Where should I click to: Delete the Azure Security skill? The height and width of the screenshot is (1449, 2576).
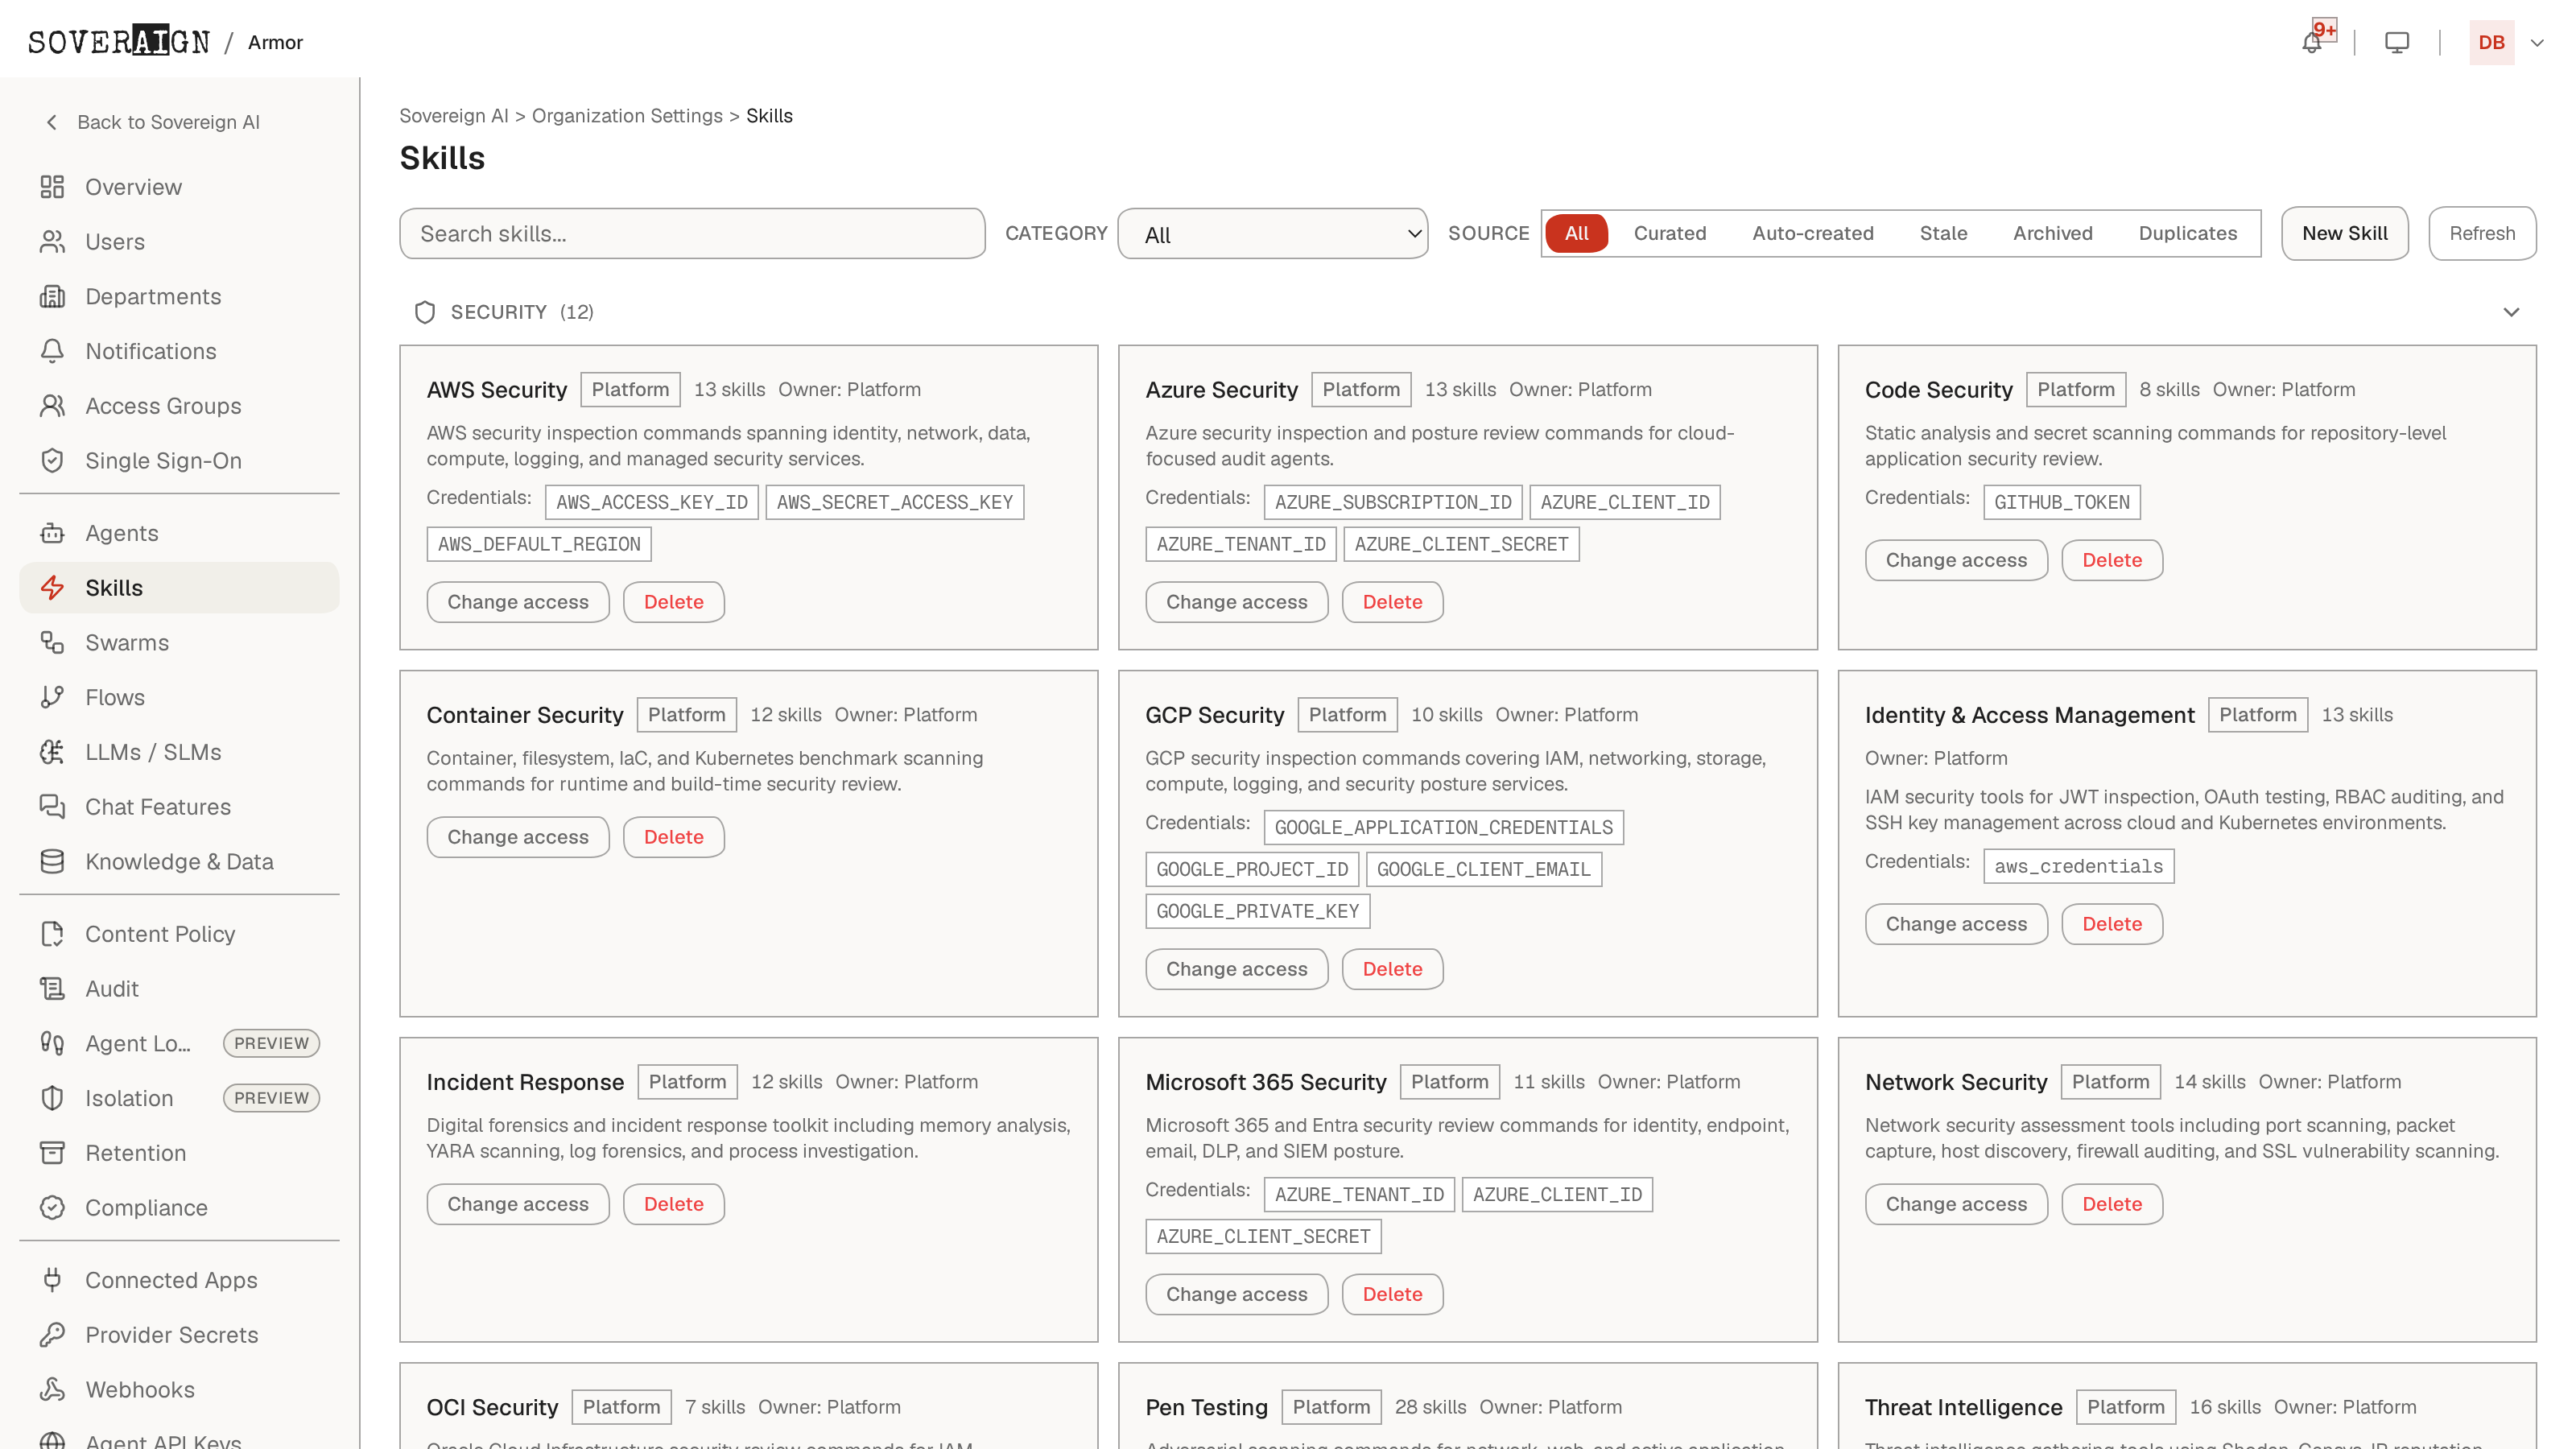(1392, 602)
